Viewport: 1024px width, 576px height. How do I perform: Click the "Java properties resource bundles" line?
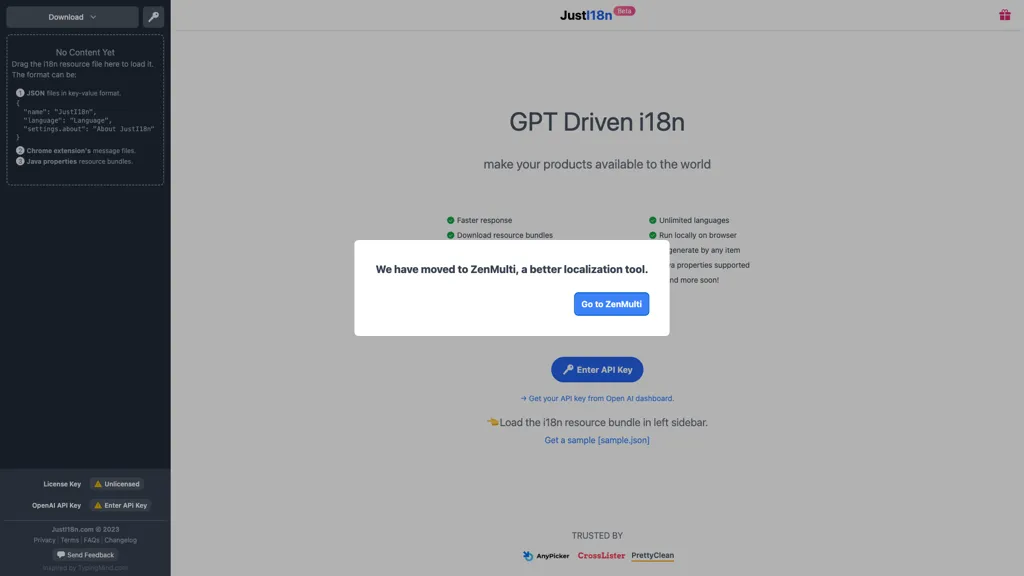pyautogui.click(x=80, y=161)
